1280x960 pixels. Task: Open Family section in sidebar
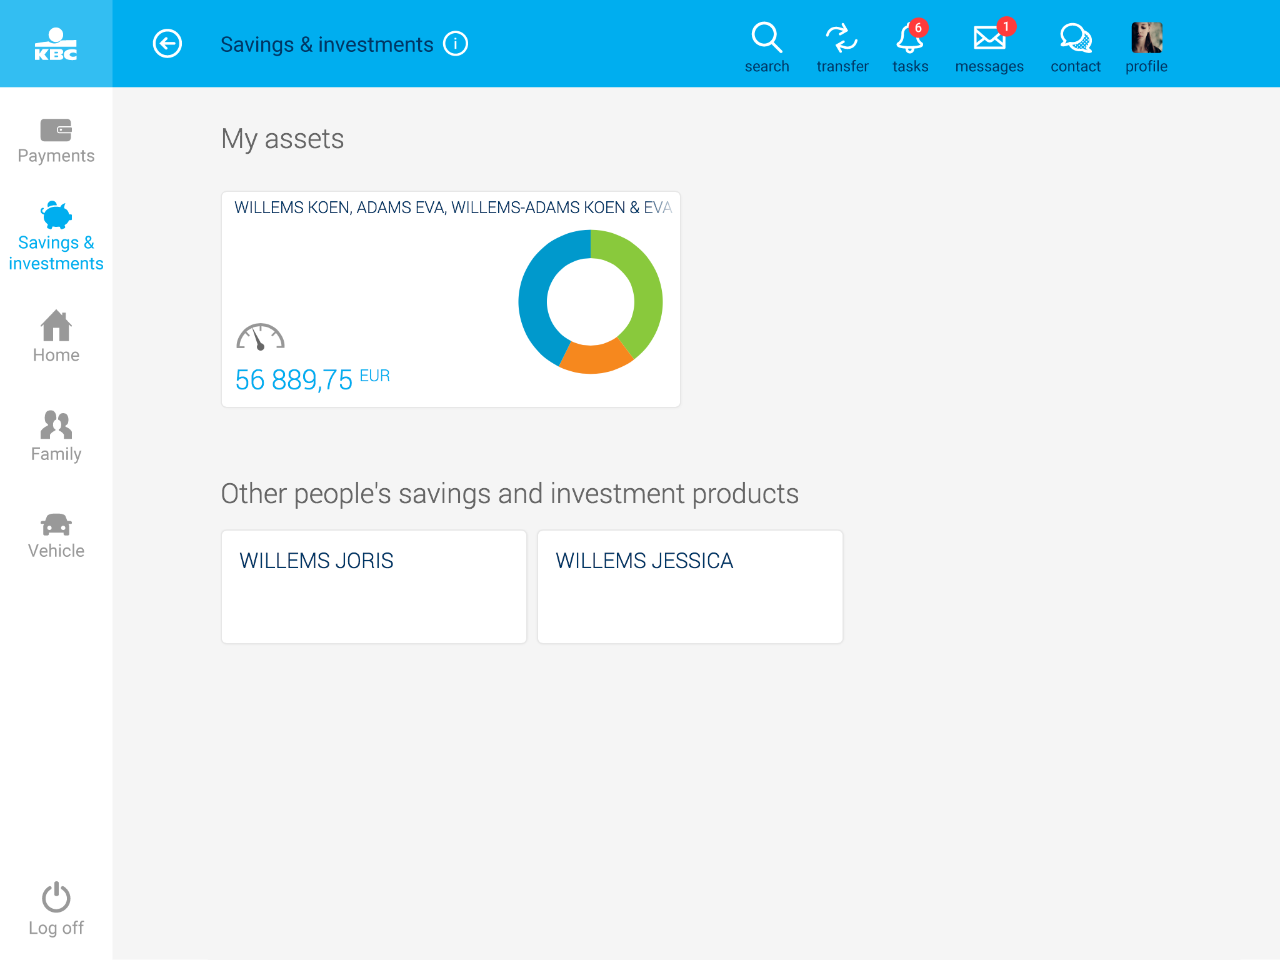coord(56,437)
